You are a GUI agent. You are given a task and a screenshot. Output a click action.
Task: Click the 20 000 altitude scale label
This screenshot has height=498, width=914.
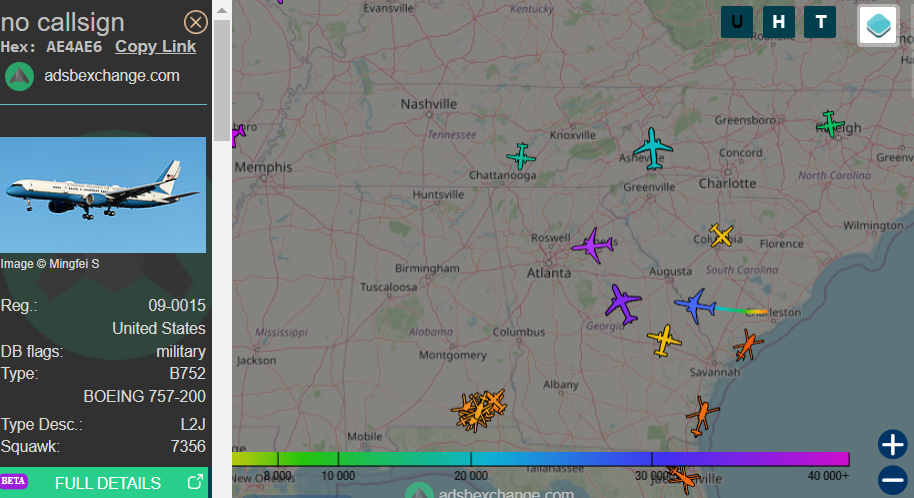click(x=471, y=476)
